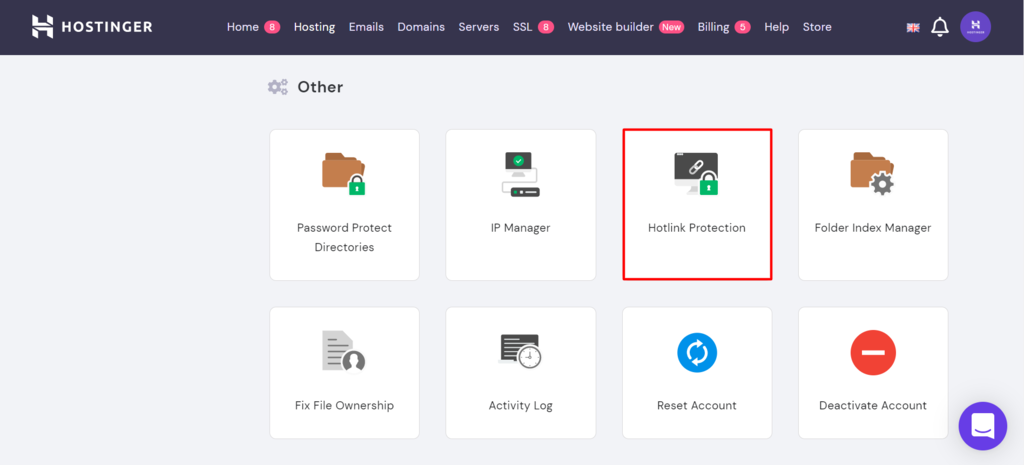Open Password Protect Directories card

[344, 204]
